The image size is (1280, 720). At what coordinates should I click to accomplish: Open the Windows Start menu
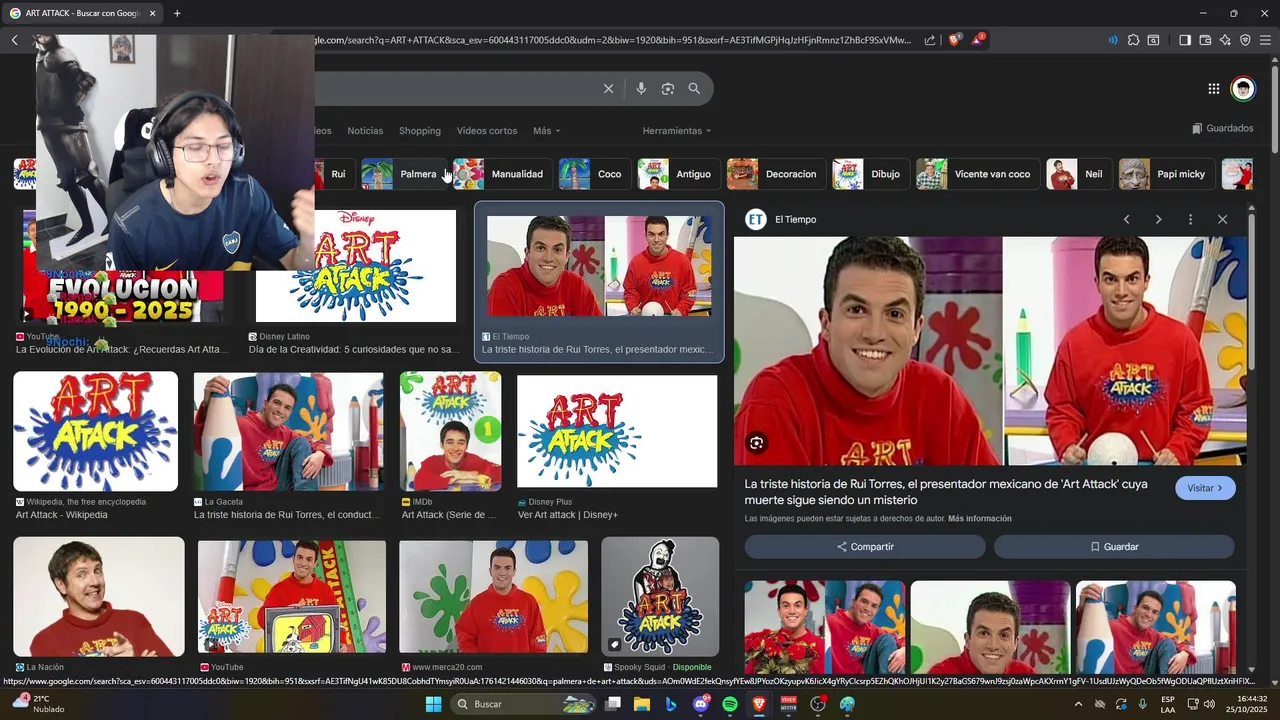(x=433, y=704)
